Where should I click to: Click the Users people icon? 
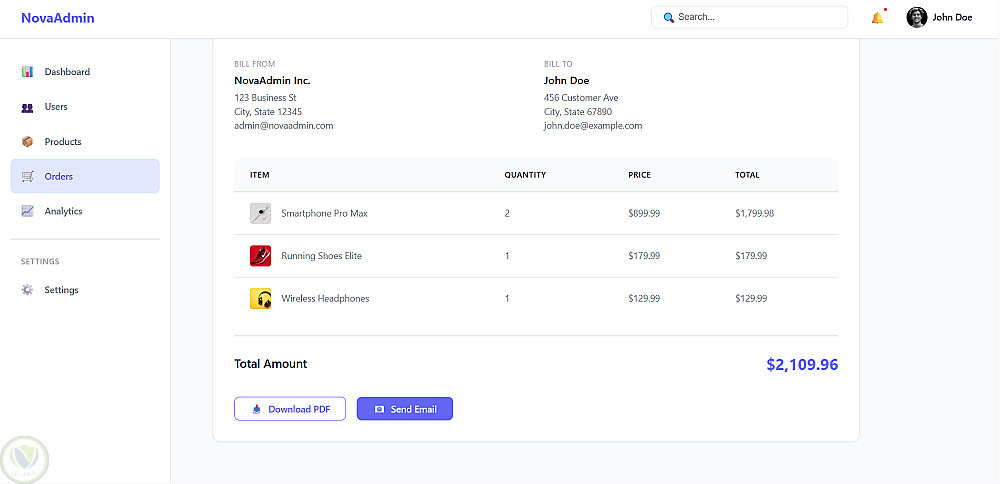click(27, 107)
